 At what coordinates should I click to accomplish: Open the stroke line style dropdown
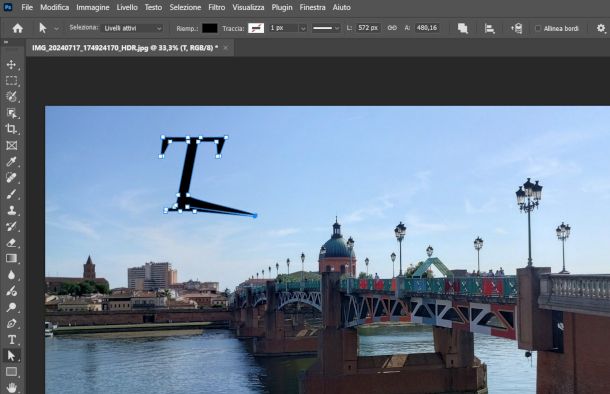(326, 28)
